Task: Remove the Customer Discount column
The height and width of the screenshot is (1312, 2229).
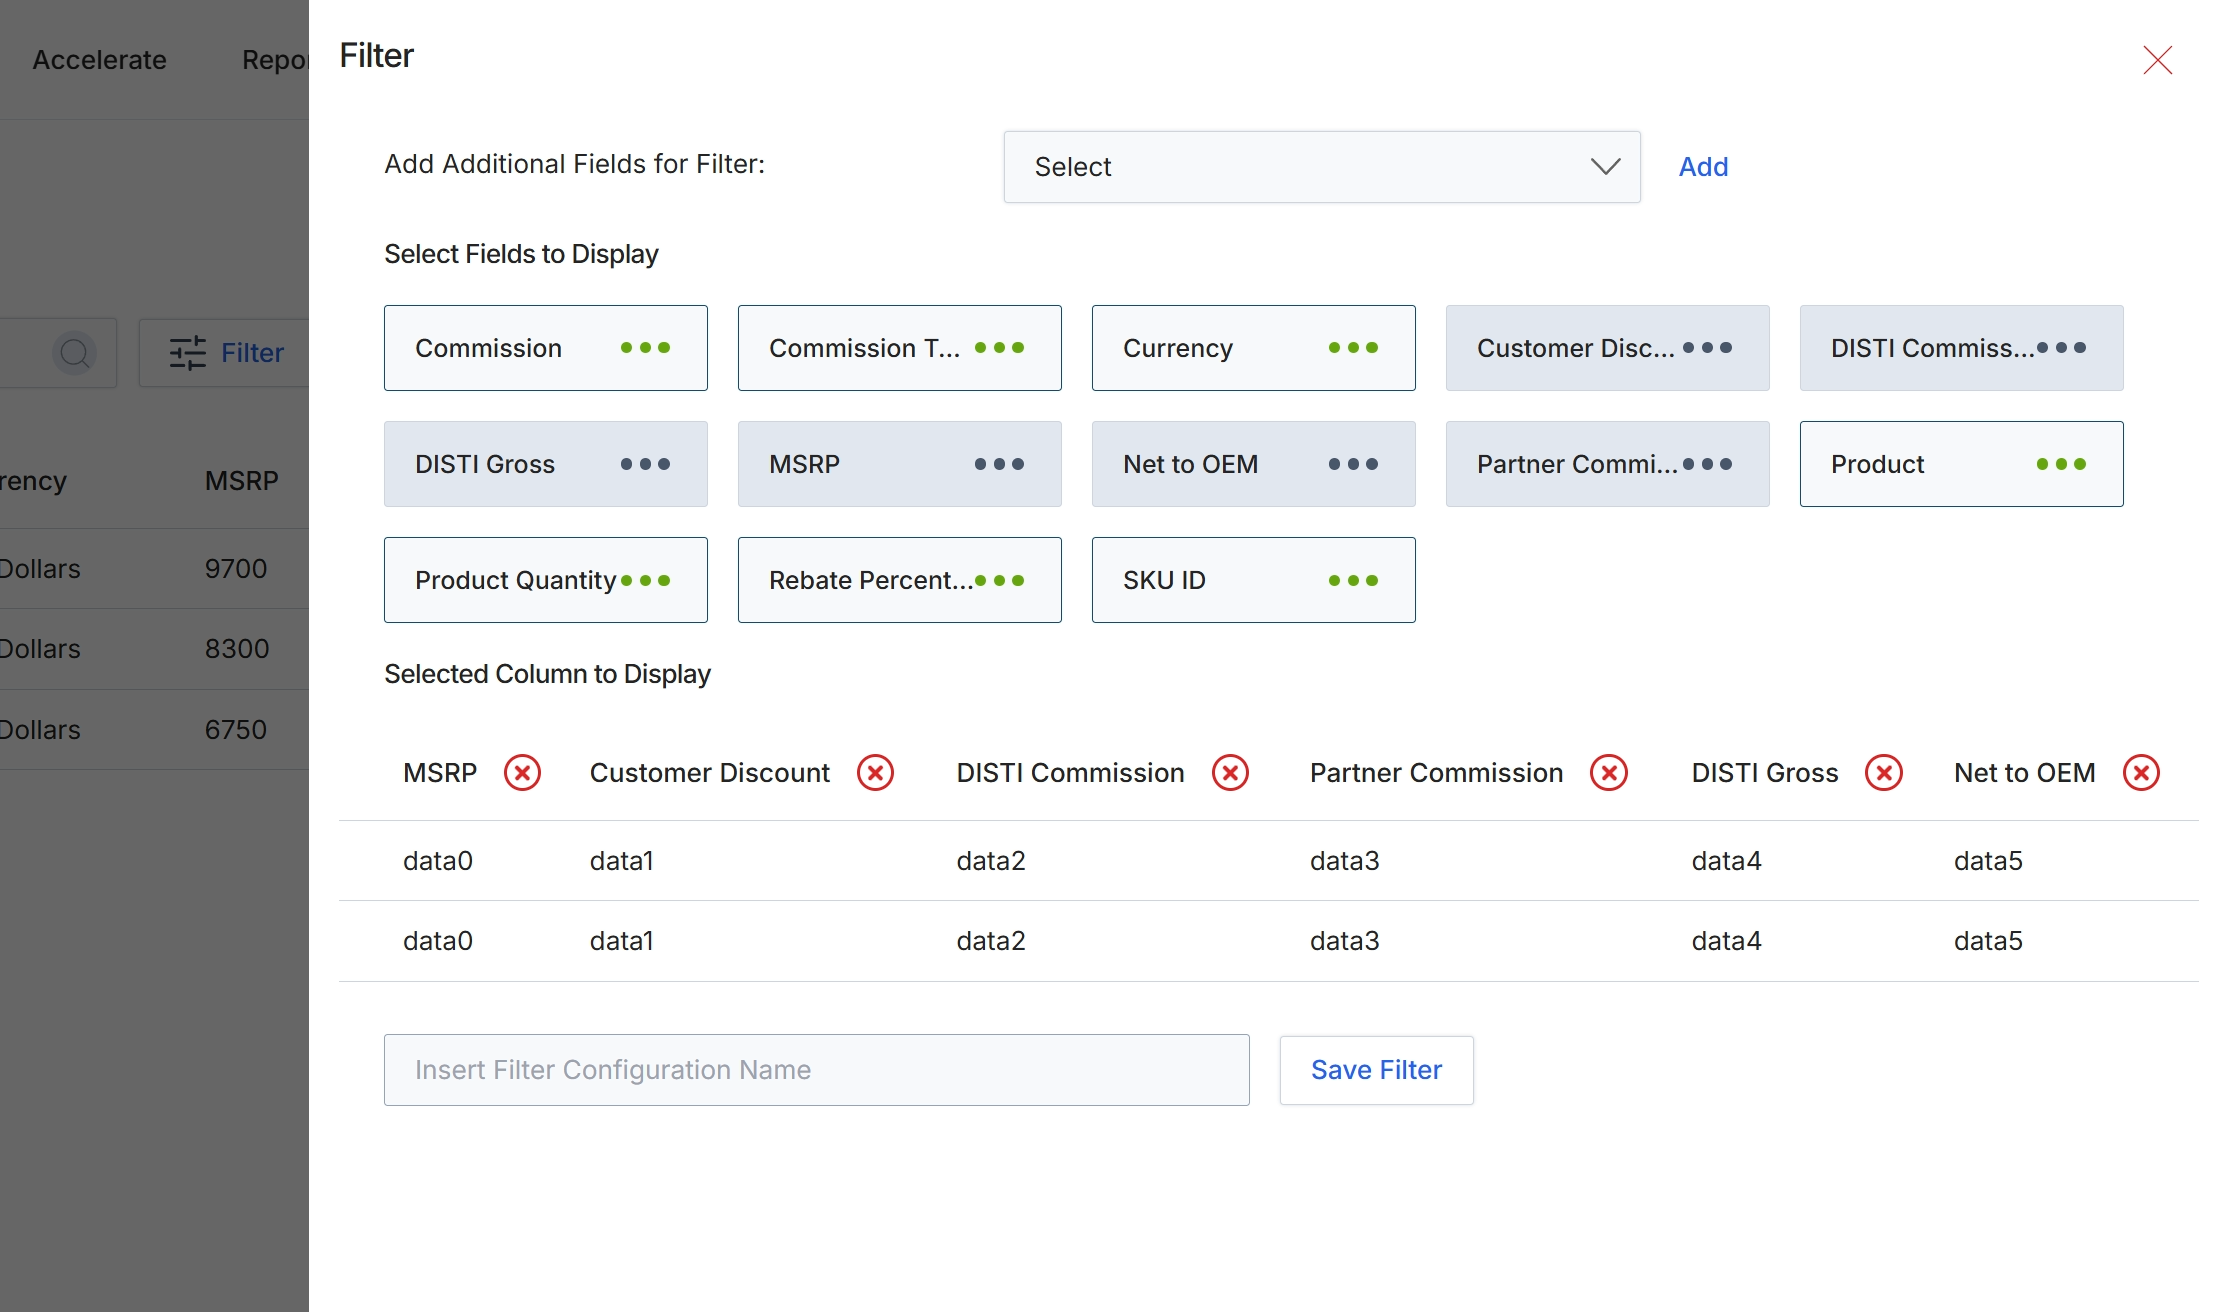Action: 875,773
